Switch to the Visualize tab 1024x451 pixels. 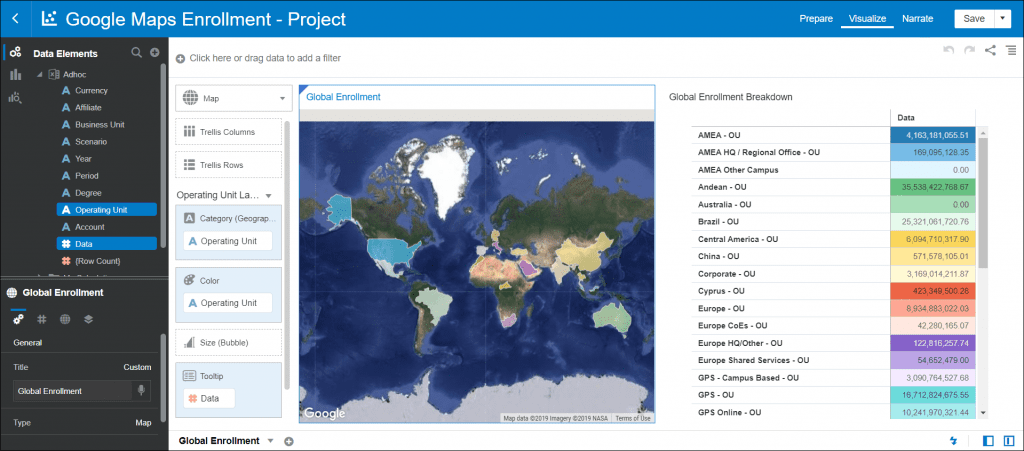[867, 18]
